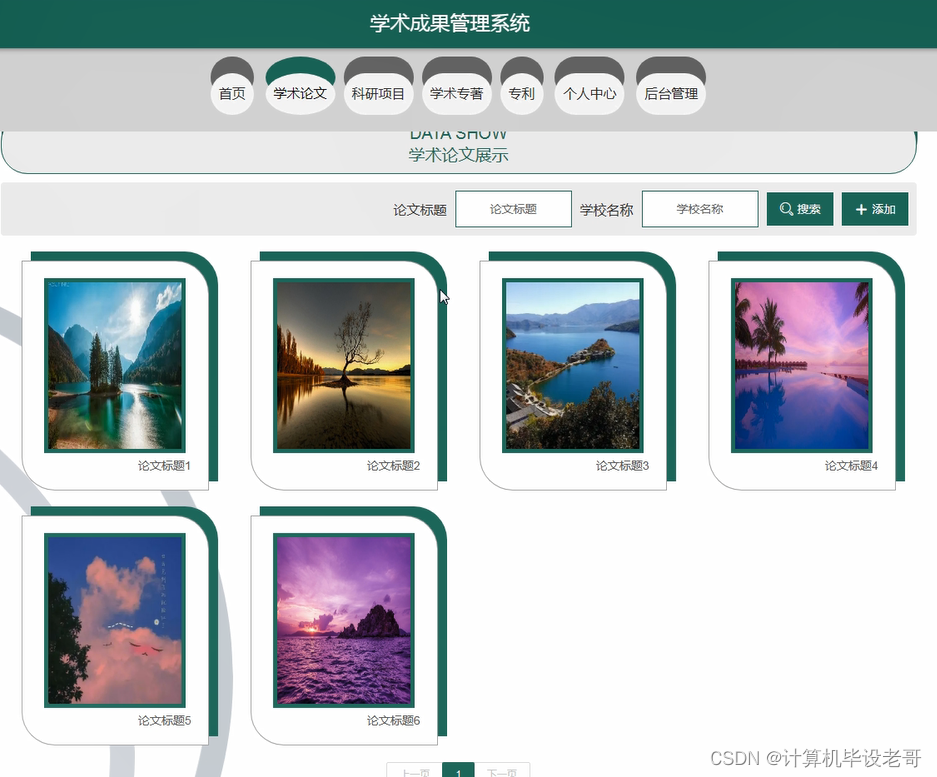Click the 学术成果管理系统 header title
This screenshot has height=777, width=937.
pyautogui.click(x=449, y=23)
